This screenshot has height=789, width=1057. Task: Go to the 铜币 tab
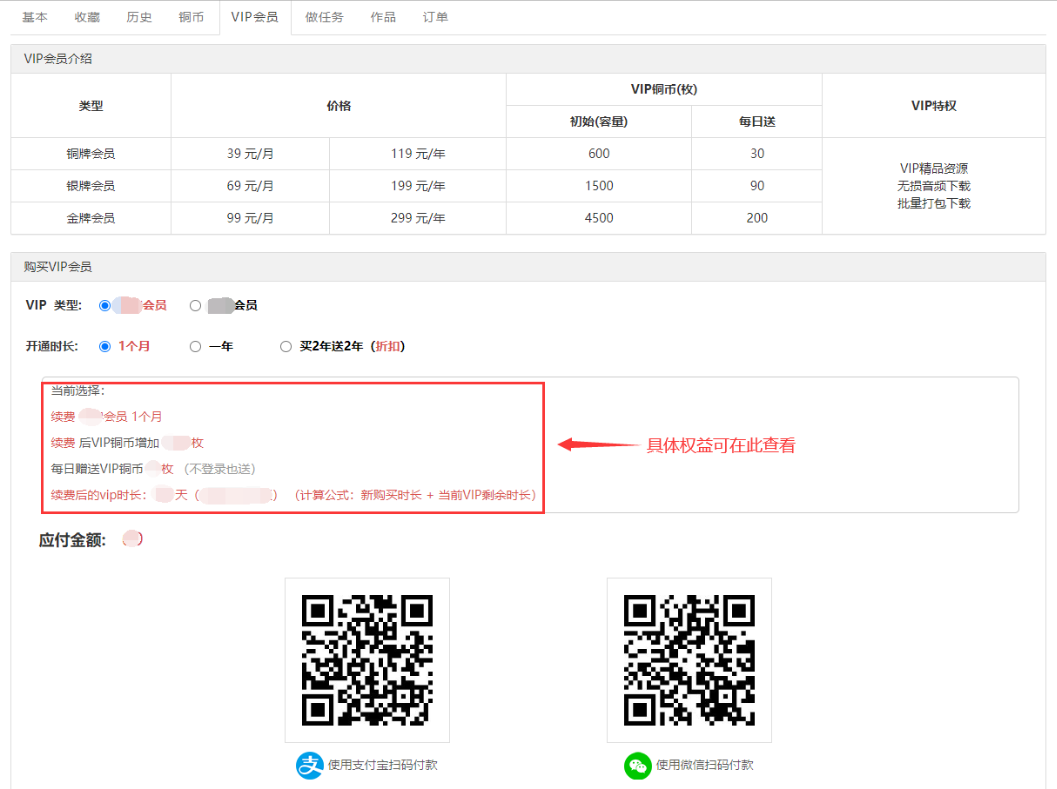coord(191,18)
